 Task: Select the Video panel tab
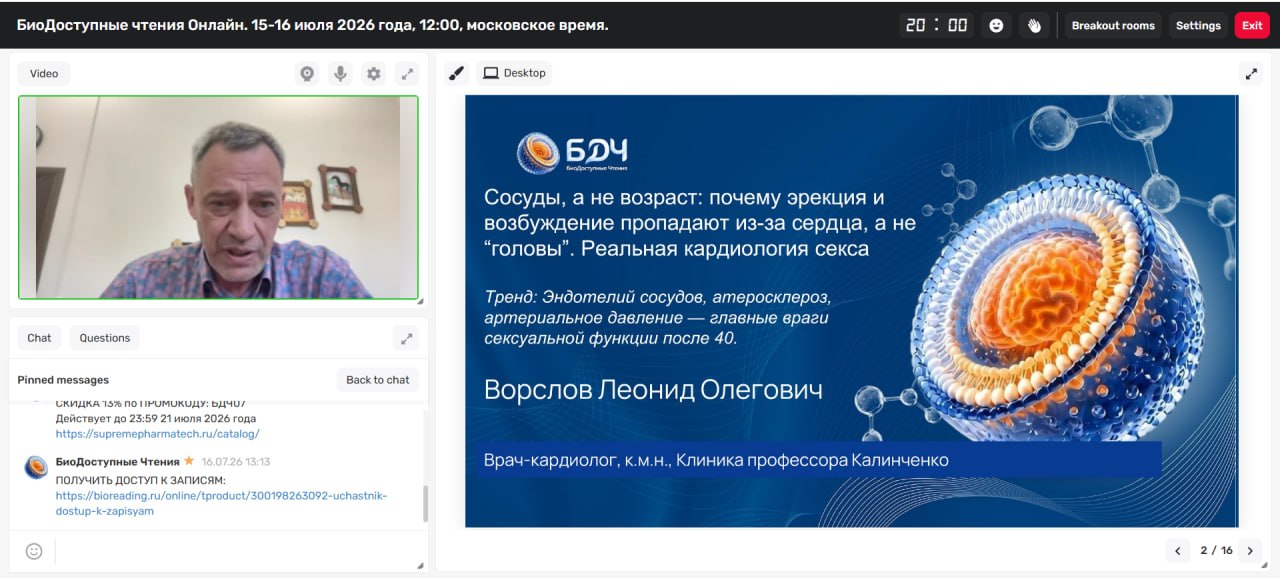pyautogui.click(x=44, y=73)
